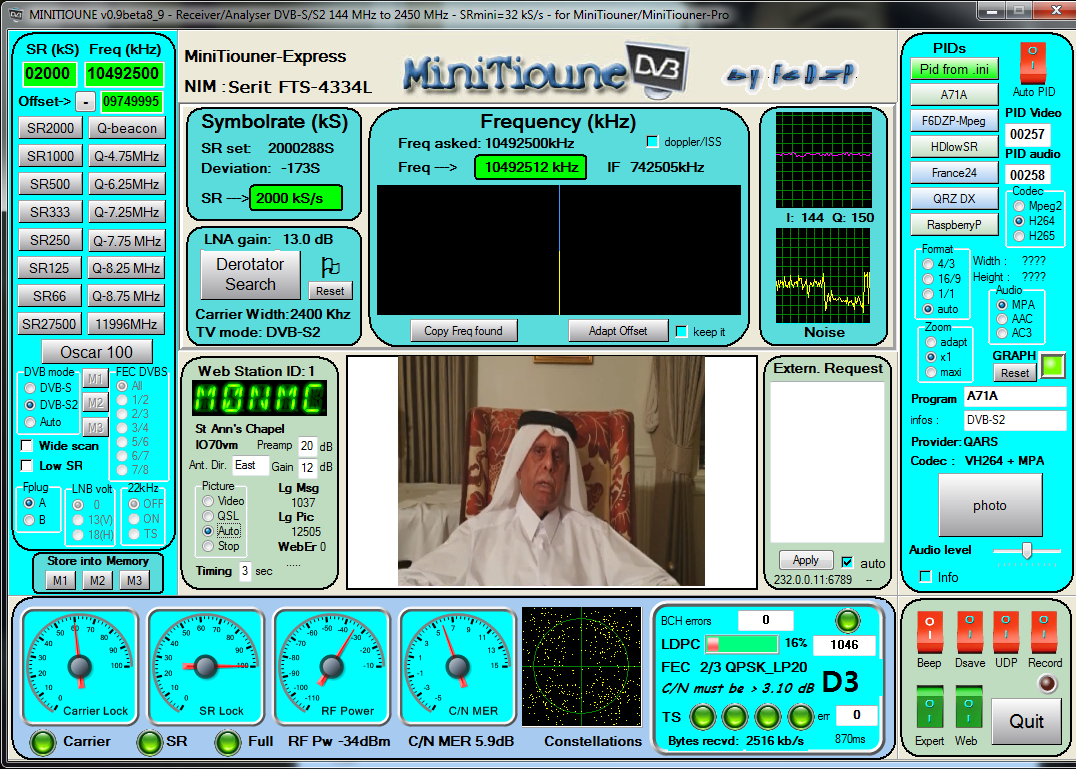
Task: Enable Low SR checkbox
Action: point(27,465)
